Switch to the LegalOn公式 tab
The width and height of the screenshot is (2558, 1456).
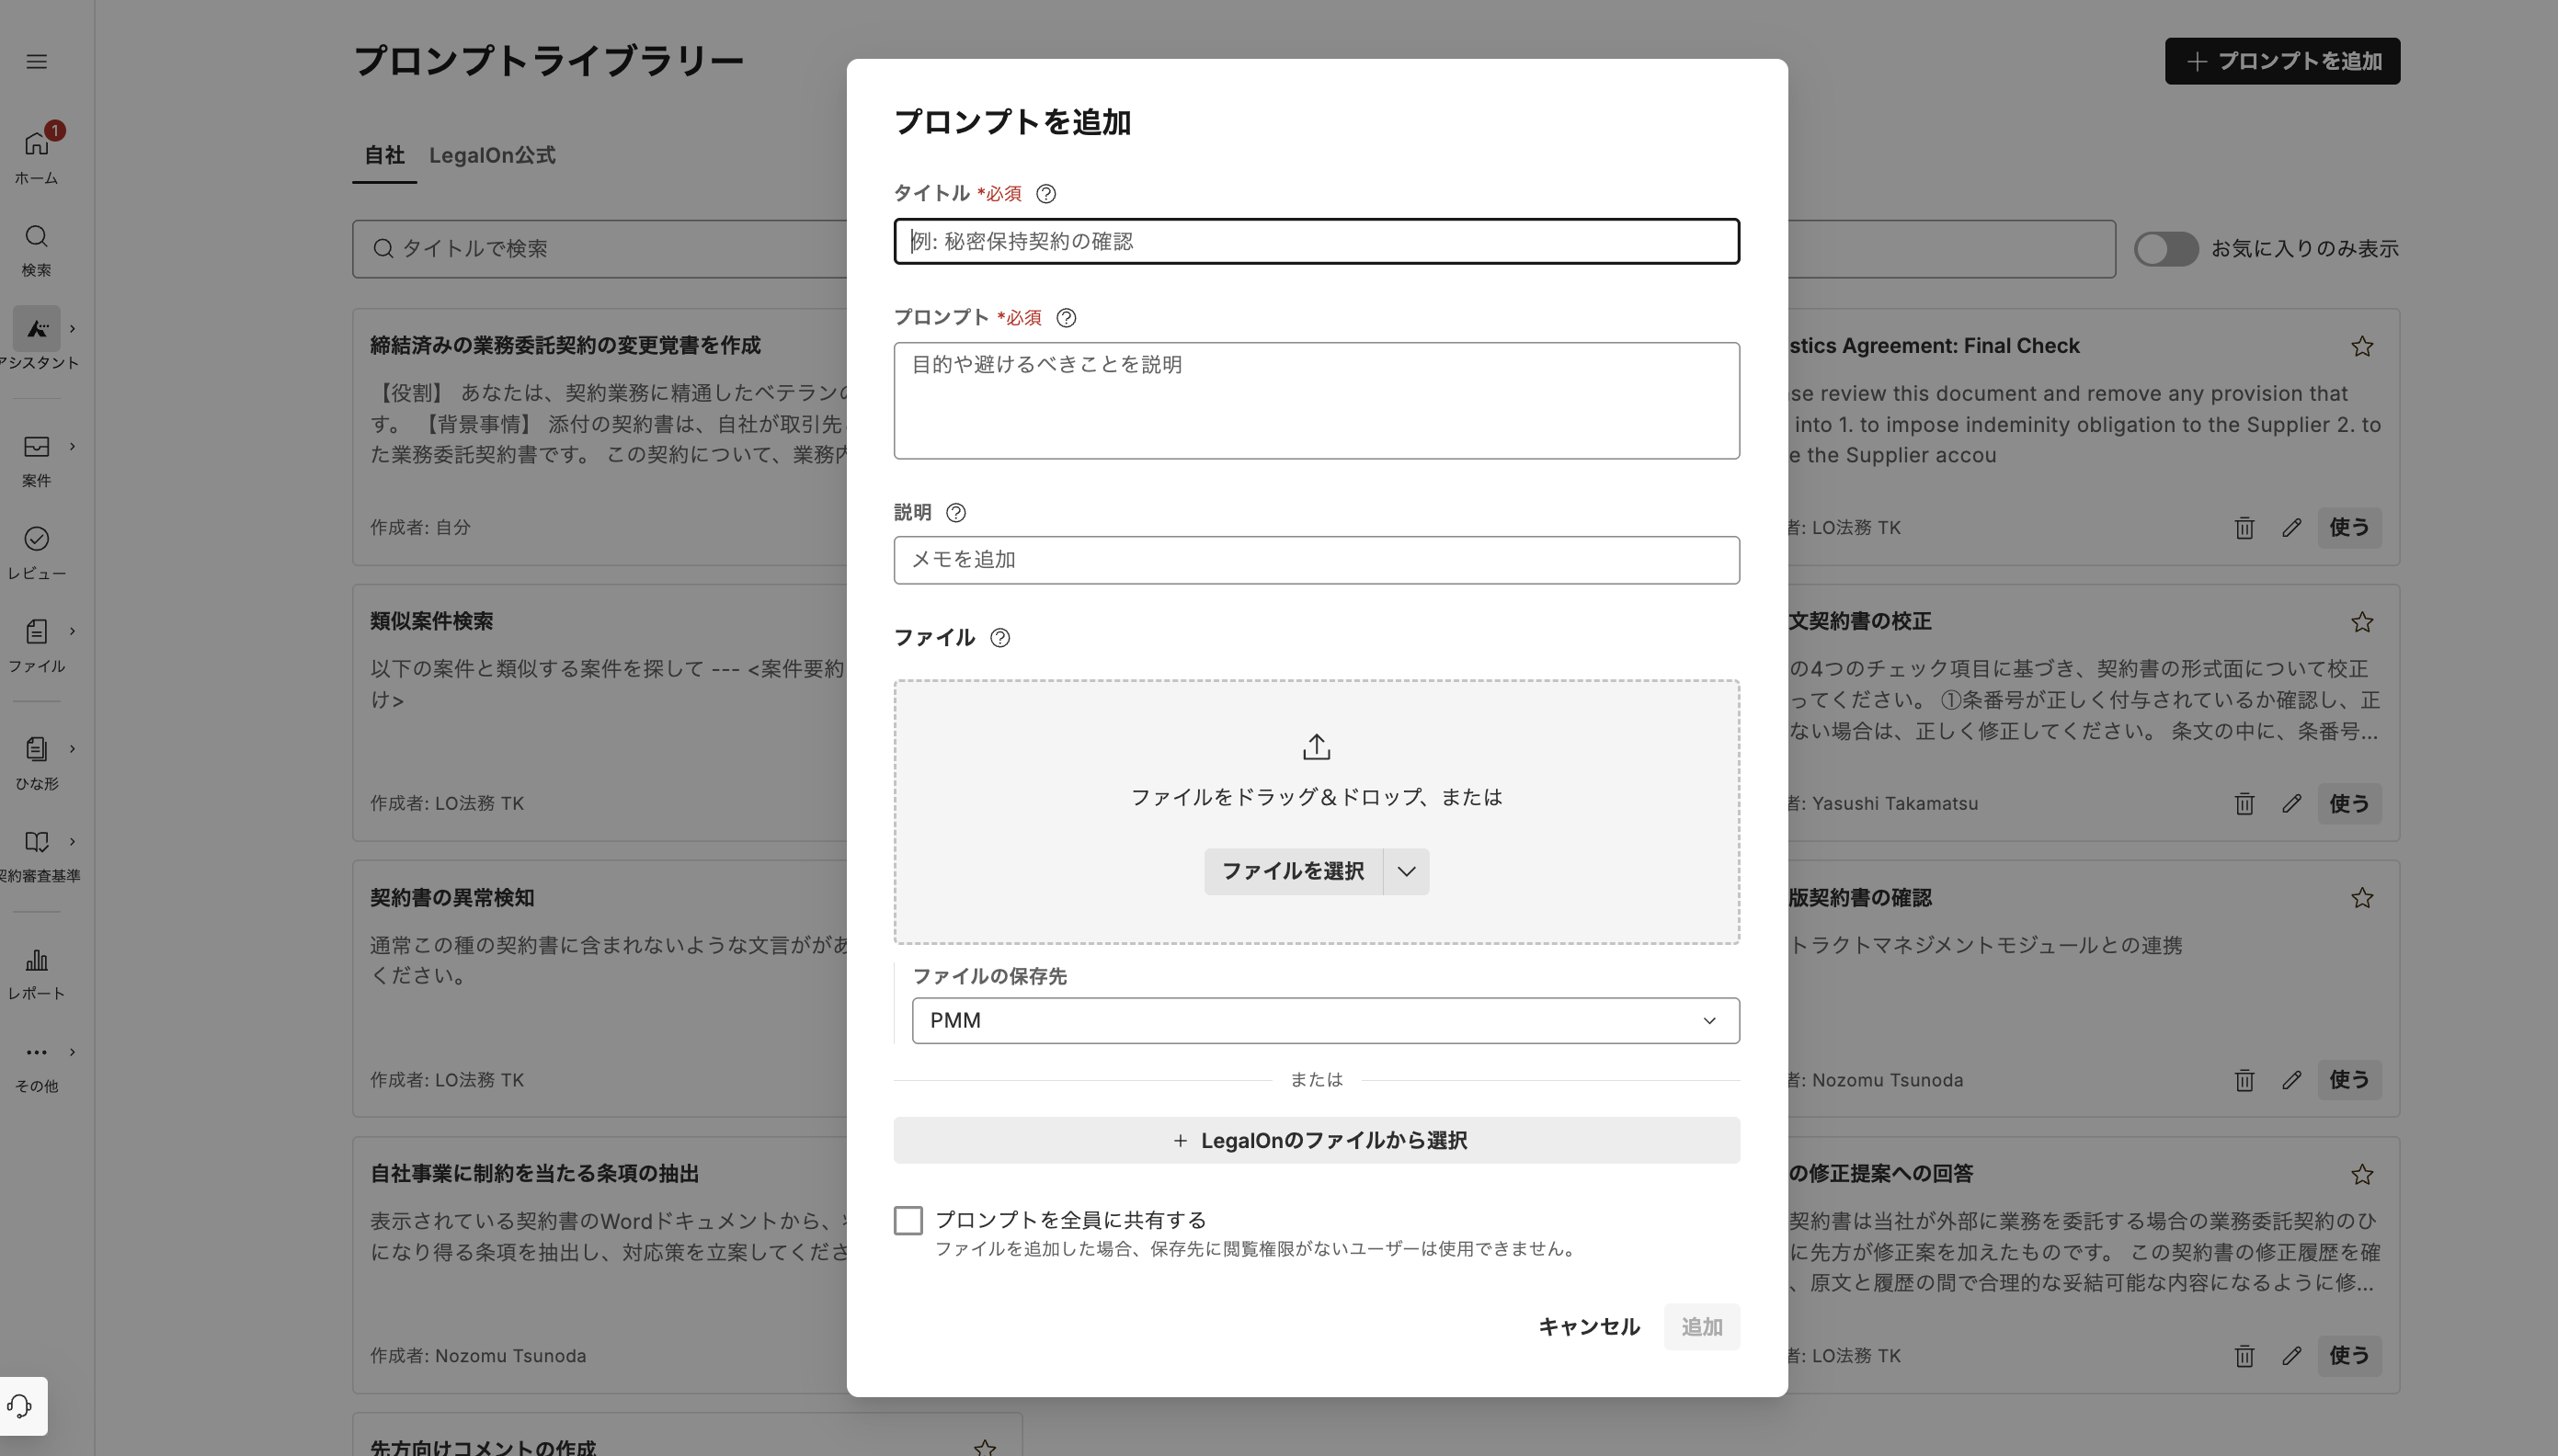pyautogui.click(x=492, y=156)
